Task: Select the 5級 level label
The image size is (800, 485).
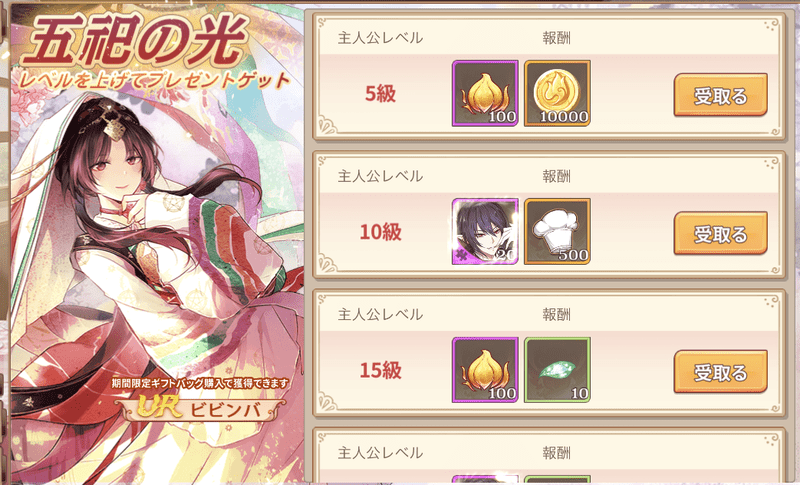Action: 381,94
